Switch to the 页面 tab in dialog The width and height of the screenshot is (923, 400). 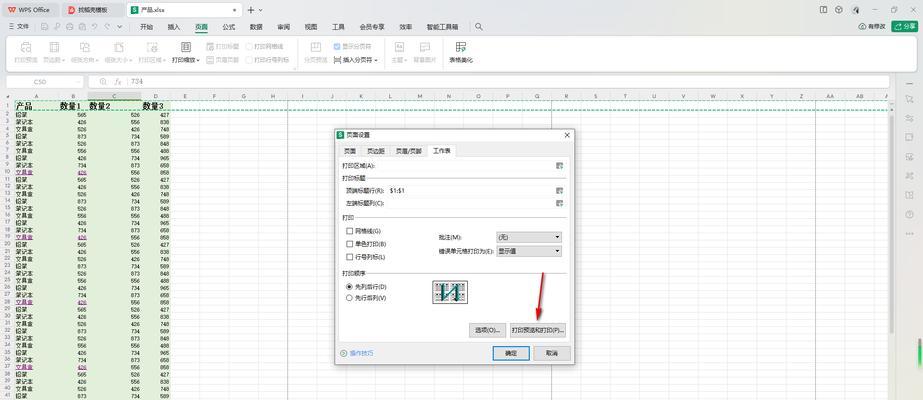350,151
